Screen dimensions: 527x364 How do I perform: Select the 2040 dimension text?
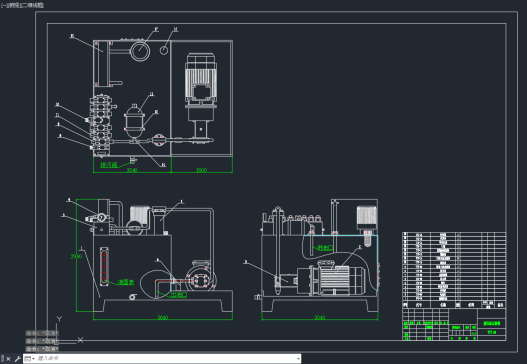click(132, 170)
